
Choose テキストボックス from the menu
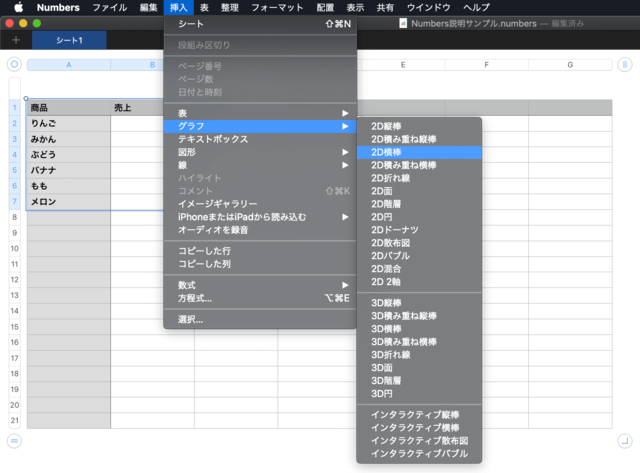260,139
